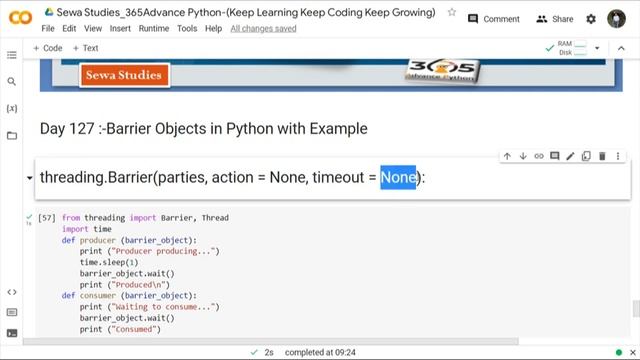Add a comment to the cell
This screenshot has height=360, width=640.
[x=555, y=156]
